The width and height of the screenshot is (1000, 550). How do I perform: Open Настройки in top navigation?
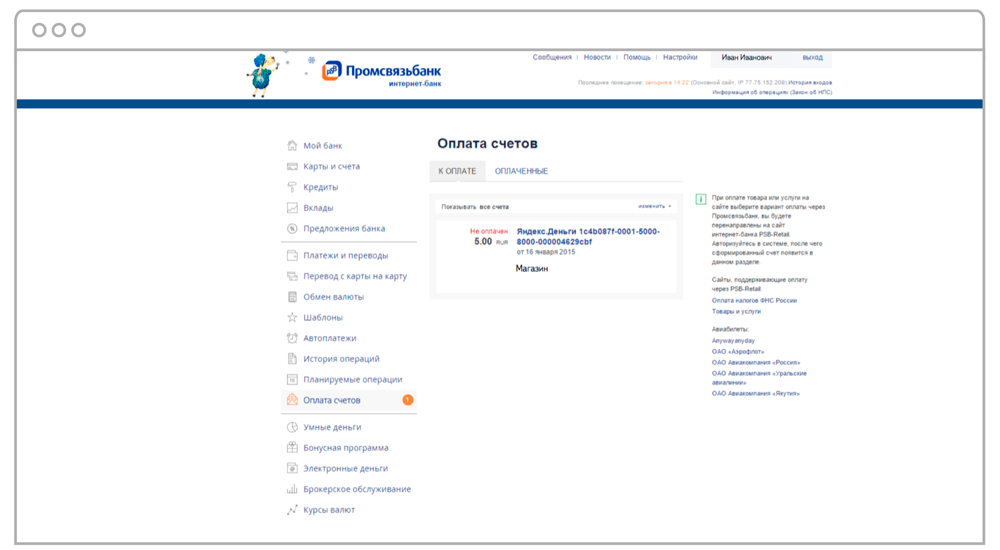click(x=680, y=57)
